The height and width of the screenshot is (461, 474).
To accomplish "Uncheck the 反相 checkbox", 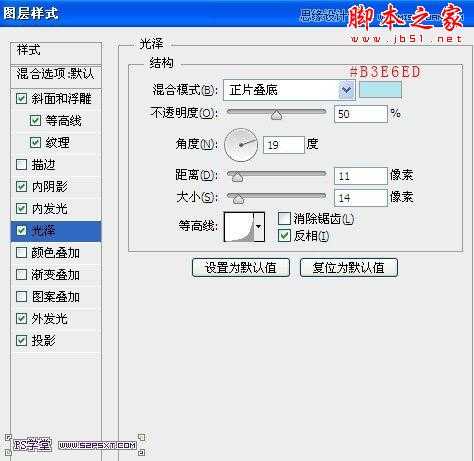I will (284, 236).
